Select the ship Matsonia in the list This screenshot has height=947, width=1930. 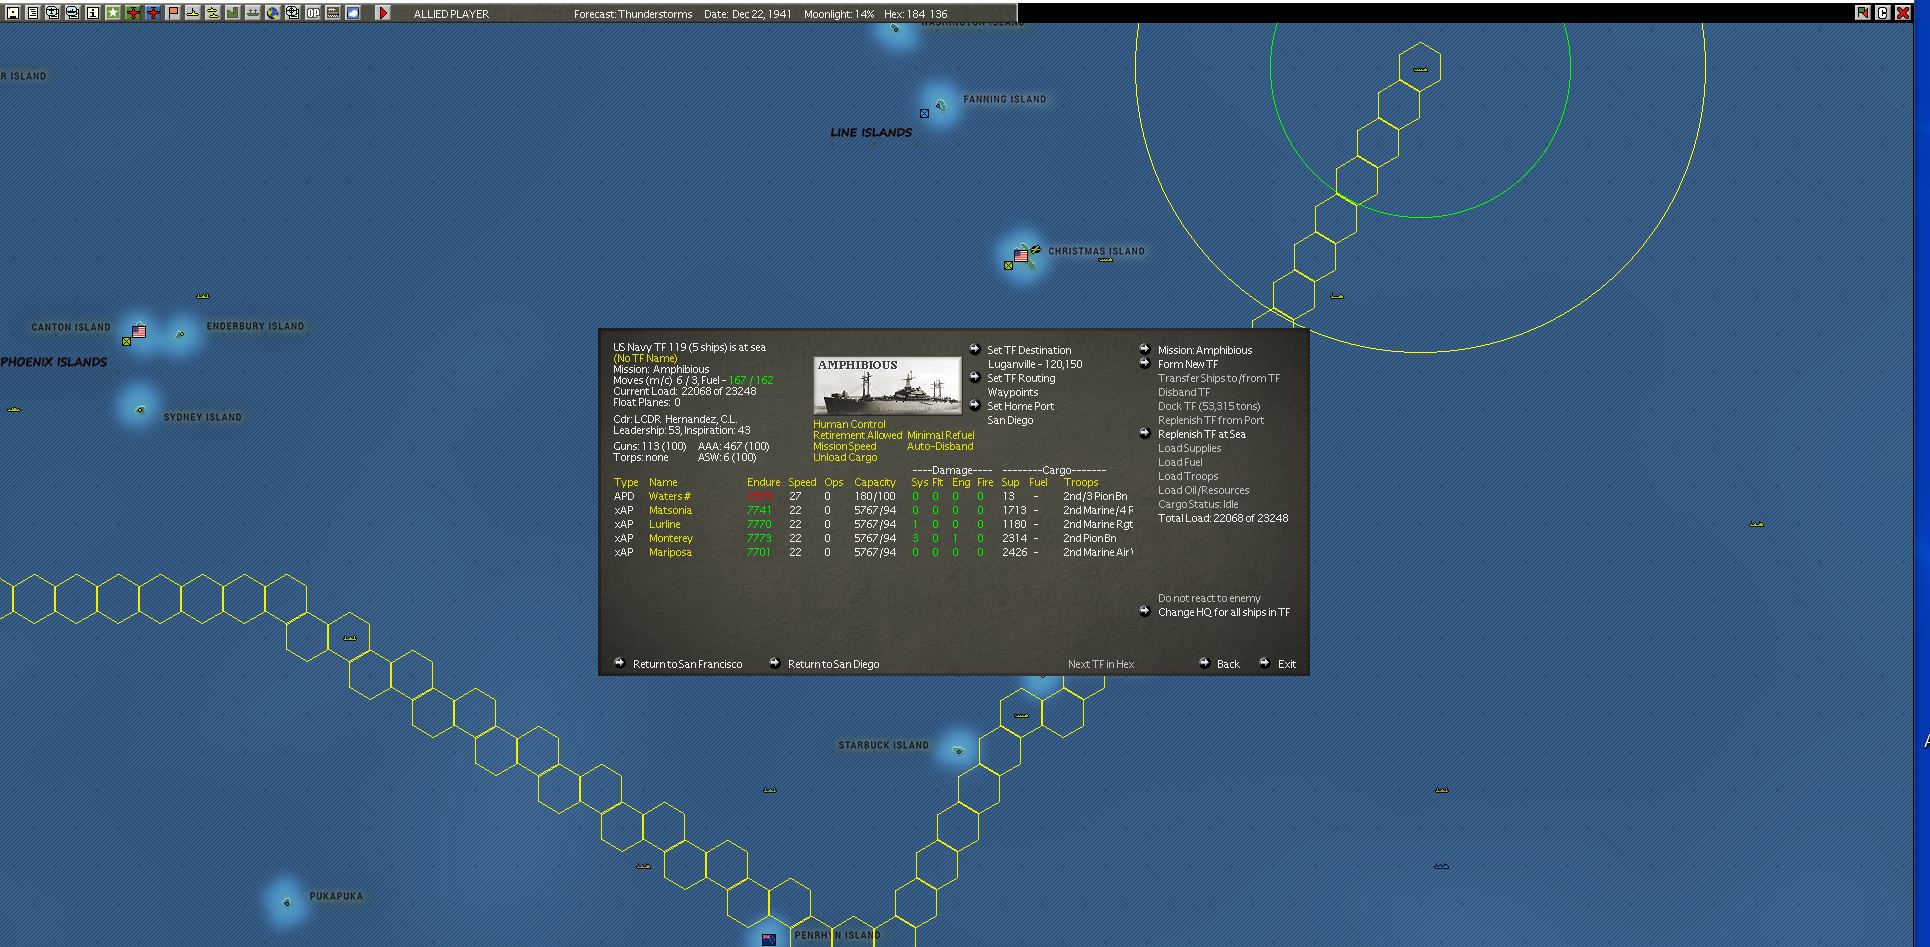coord(670,510)
